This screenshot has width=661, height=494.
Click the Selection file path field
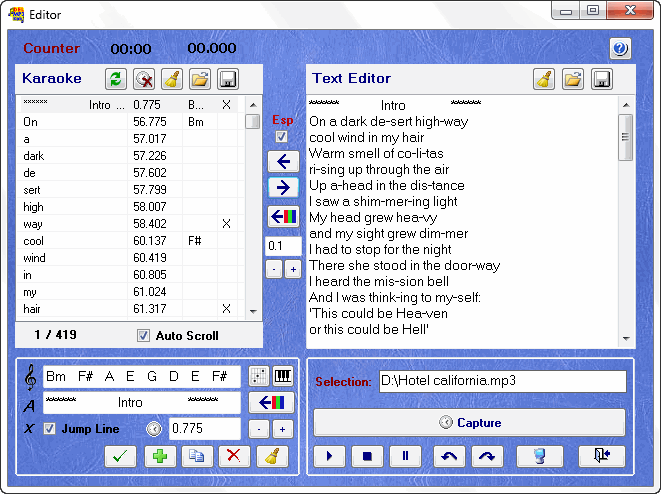[x=503, y=381]
